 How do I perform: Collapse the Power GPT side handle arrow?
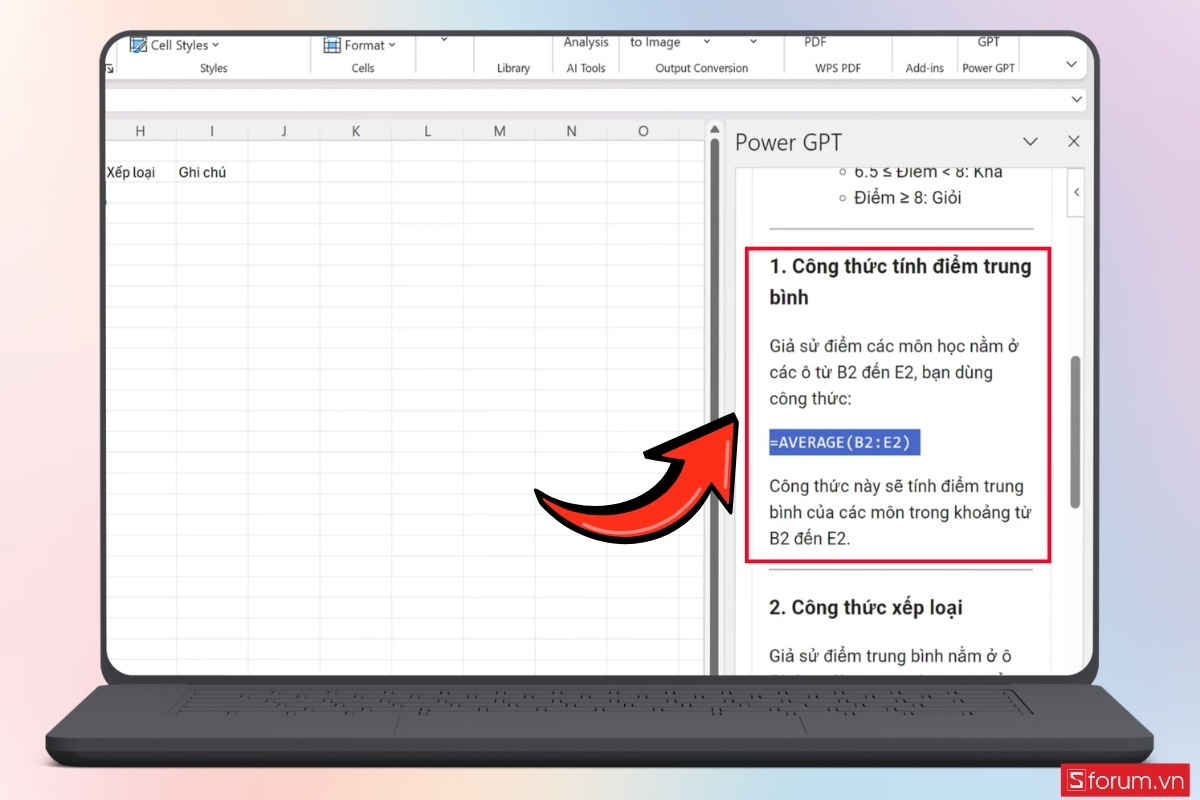1077,192
